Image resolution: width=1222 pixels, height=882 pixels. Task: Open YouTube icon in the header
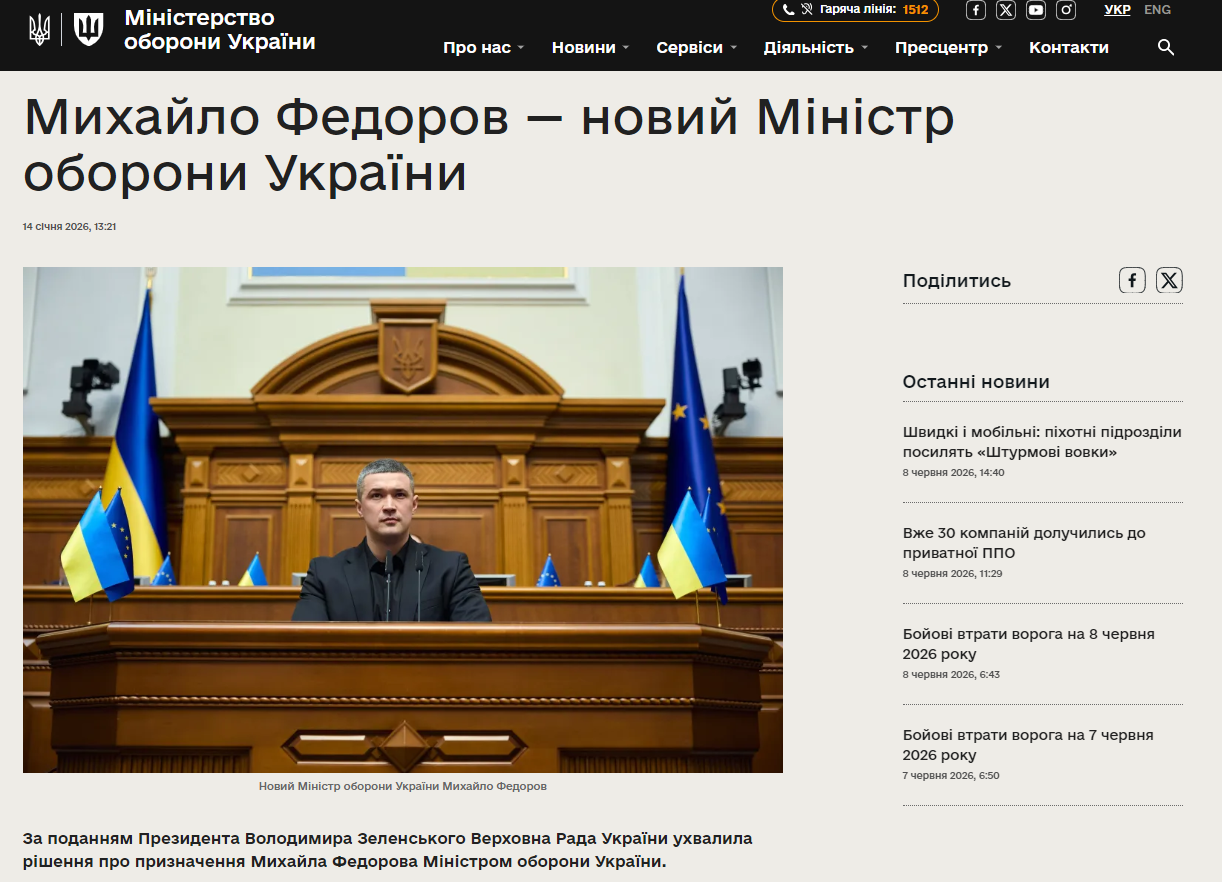click(x=1036, y=10)
